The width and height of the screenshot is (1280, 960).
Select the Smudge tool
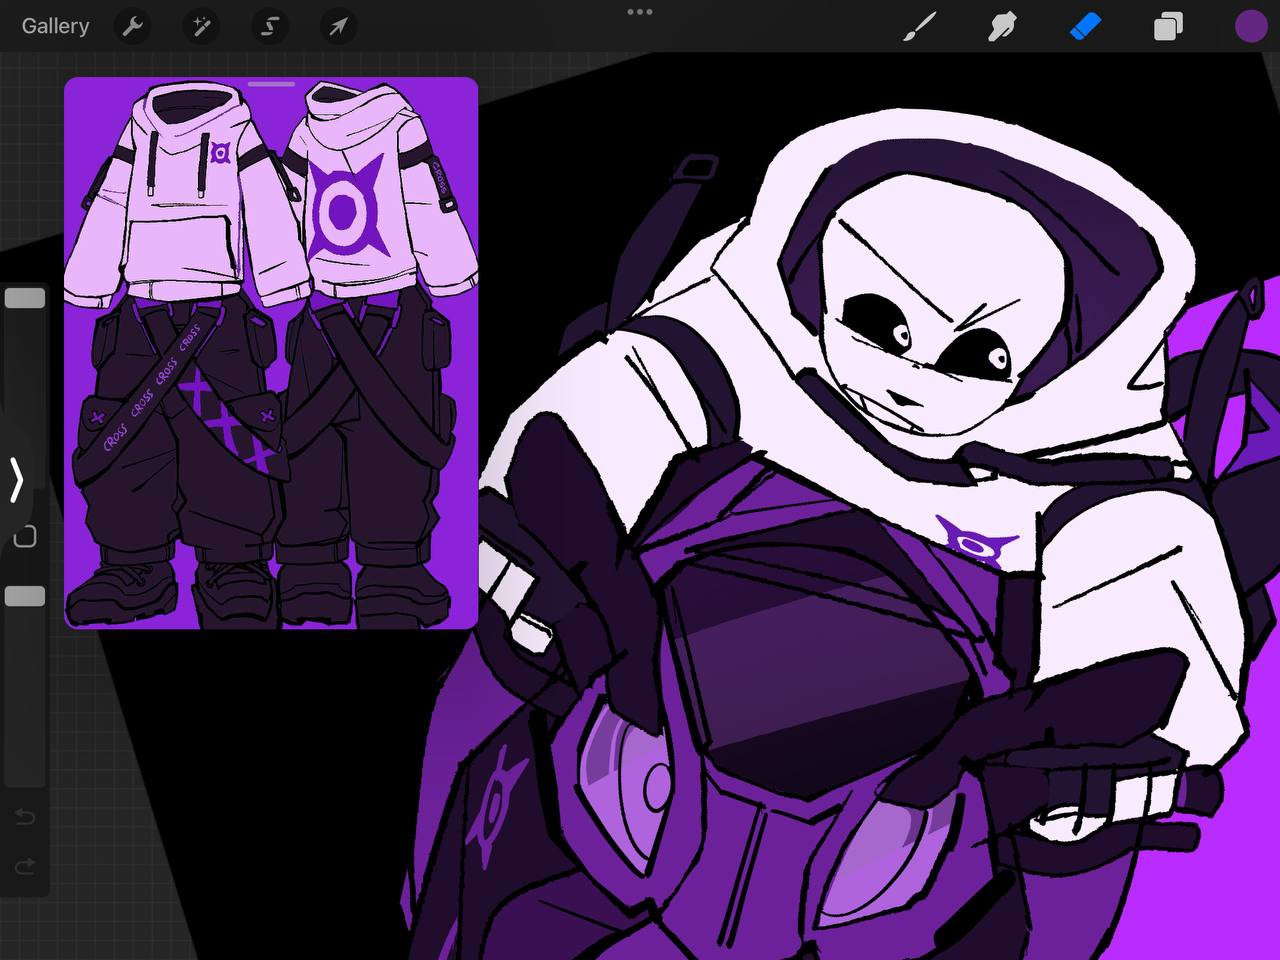pos(1002,26)
